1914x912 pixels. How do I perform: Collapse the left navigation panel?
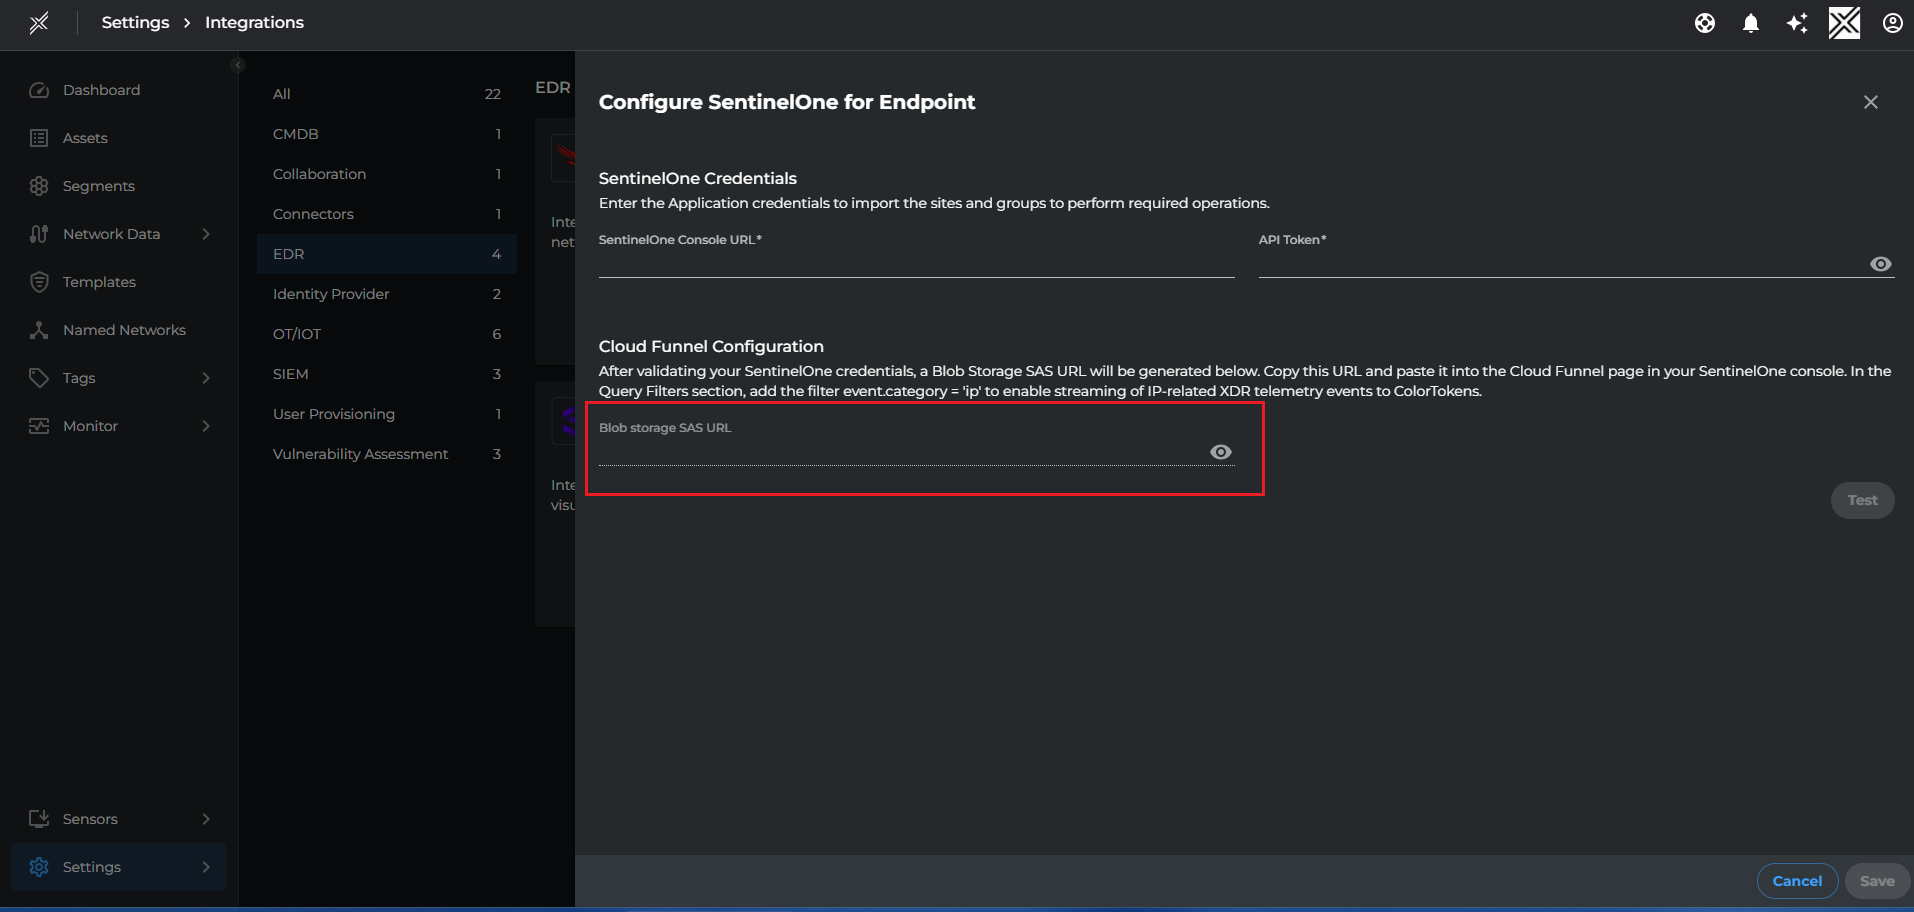pos(238,64)
